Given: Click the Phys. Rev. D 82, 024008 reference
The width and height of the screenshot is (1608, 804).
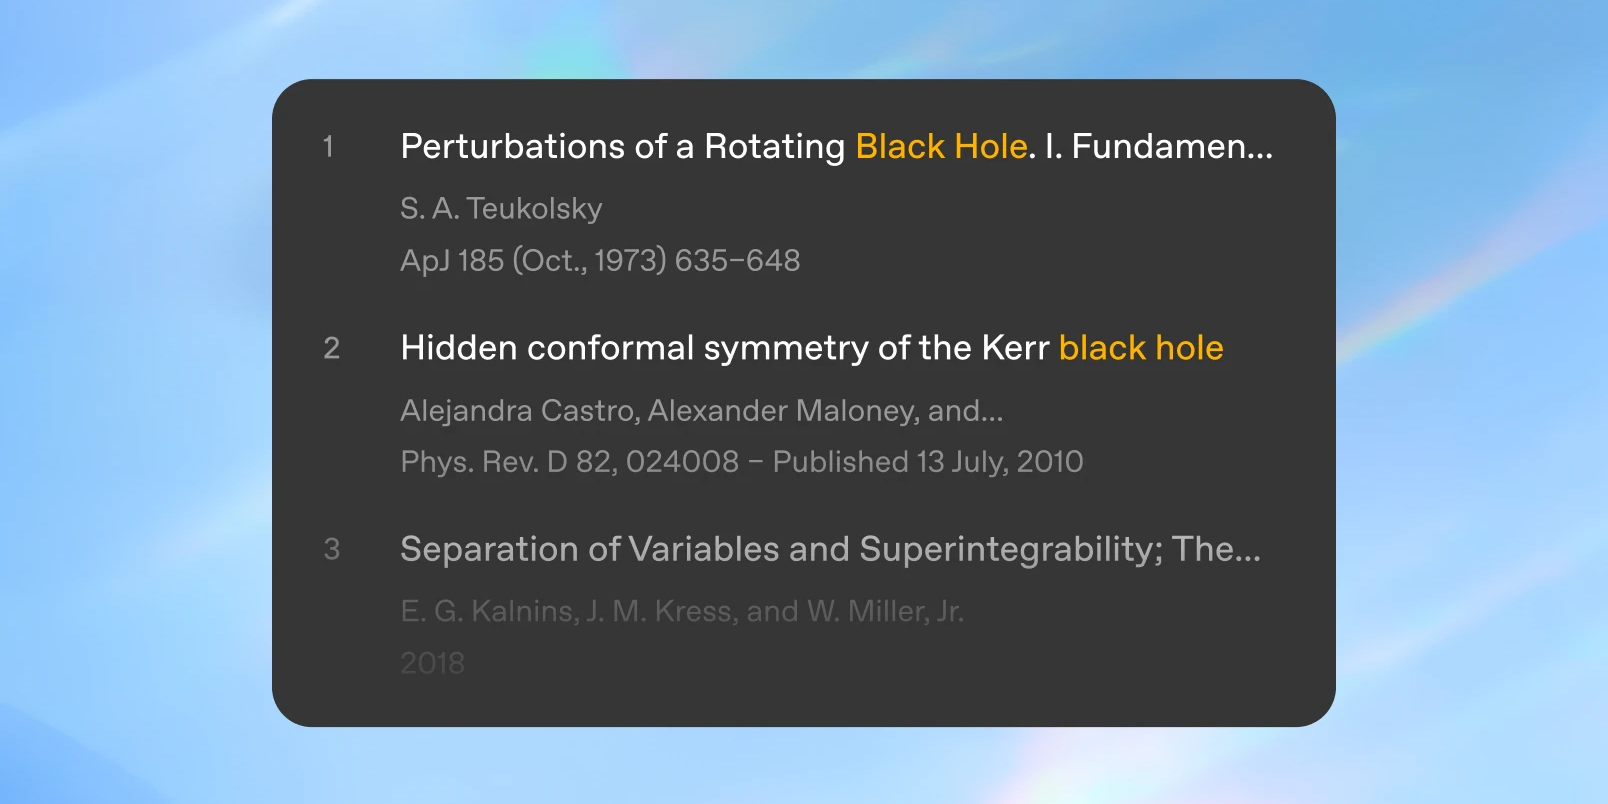Looking at the screenshot, I should pyautogui.click(x=569, y=462).
